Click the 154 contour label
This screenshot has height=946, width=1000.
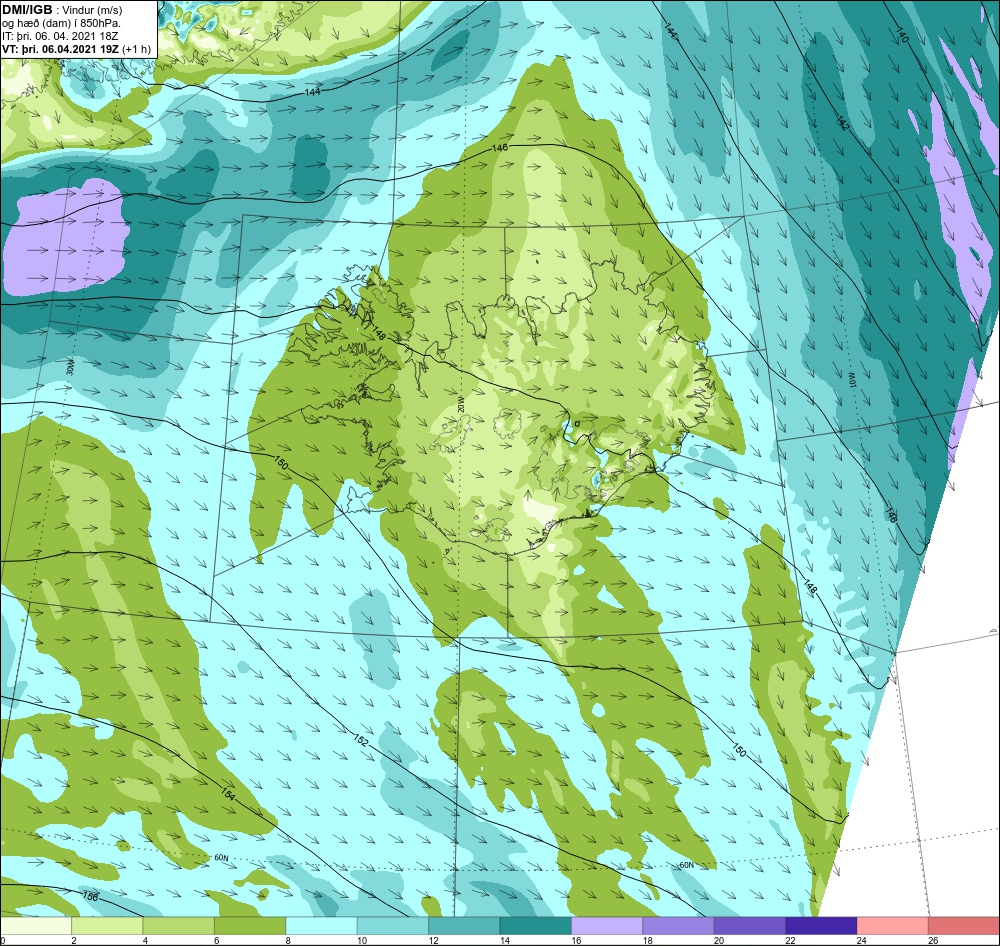pyautogui.click(x=228, y=794)
